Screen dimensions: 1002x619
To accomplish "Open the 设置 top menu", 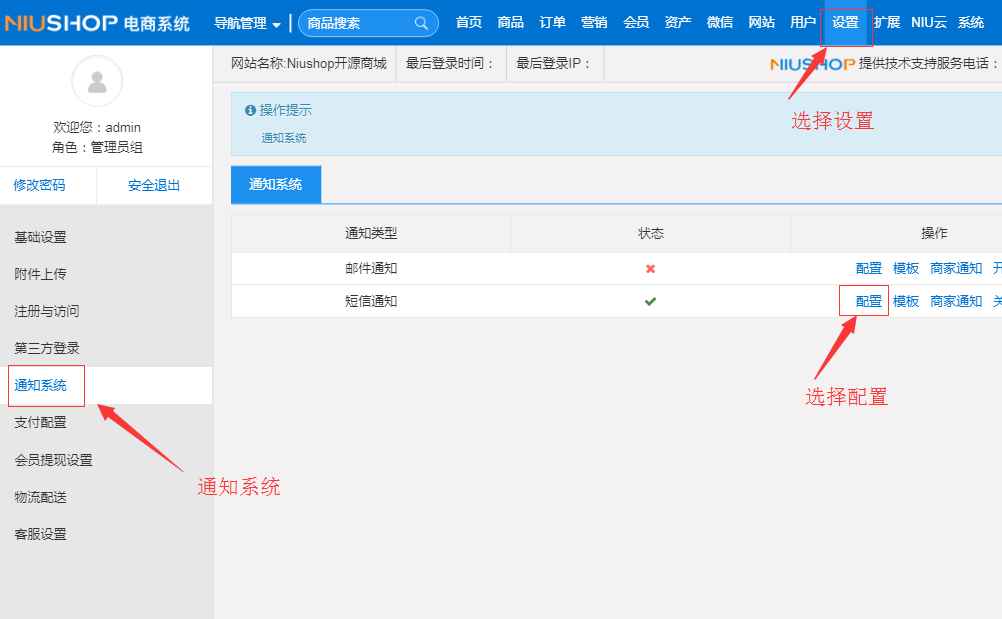I will pyautogui.click(x=845, y=23).
